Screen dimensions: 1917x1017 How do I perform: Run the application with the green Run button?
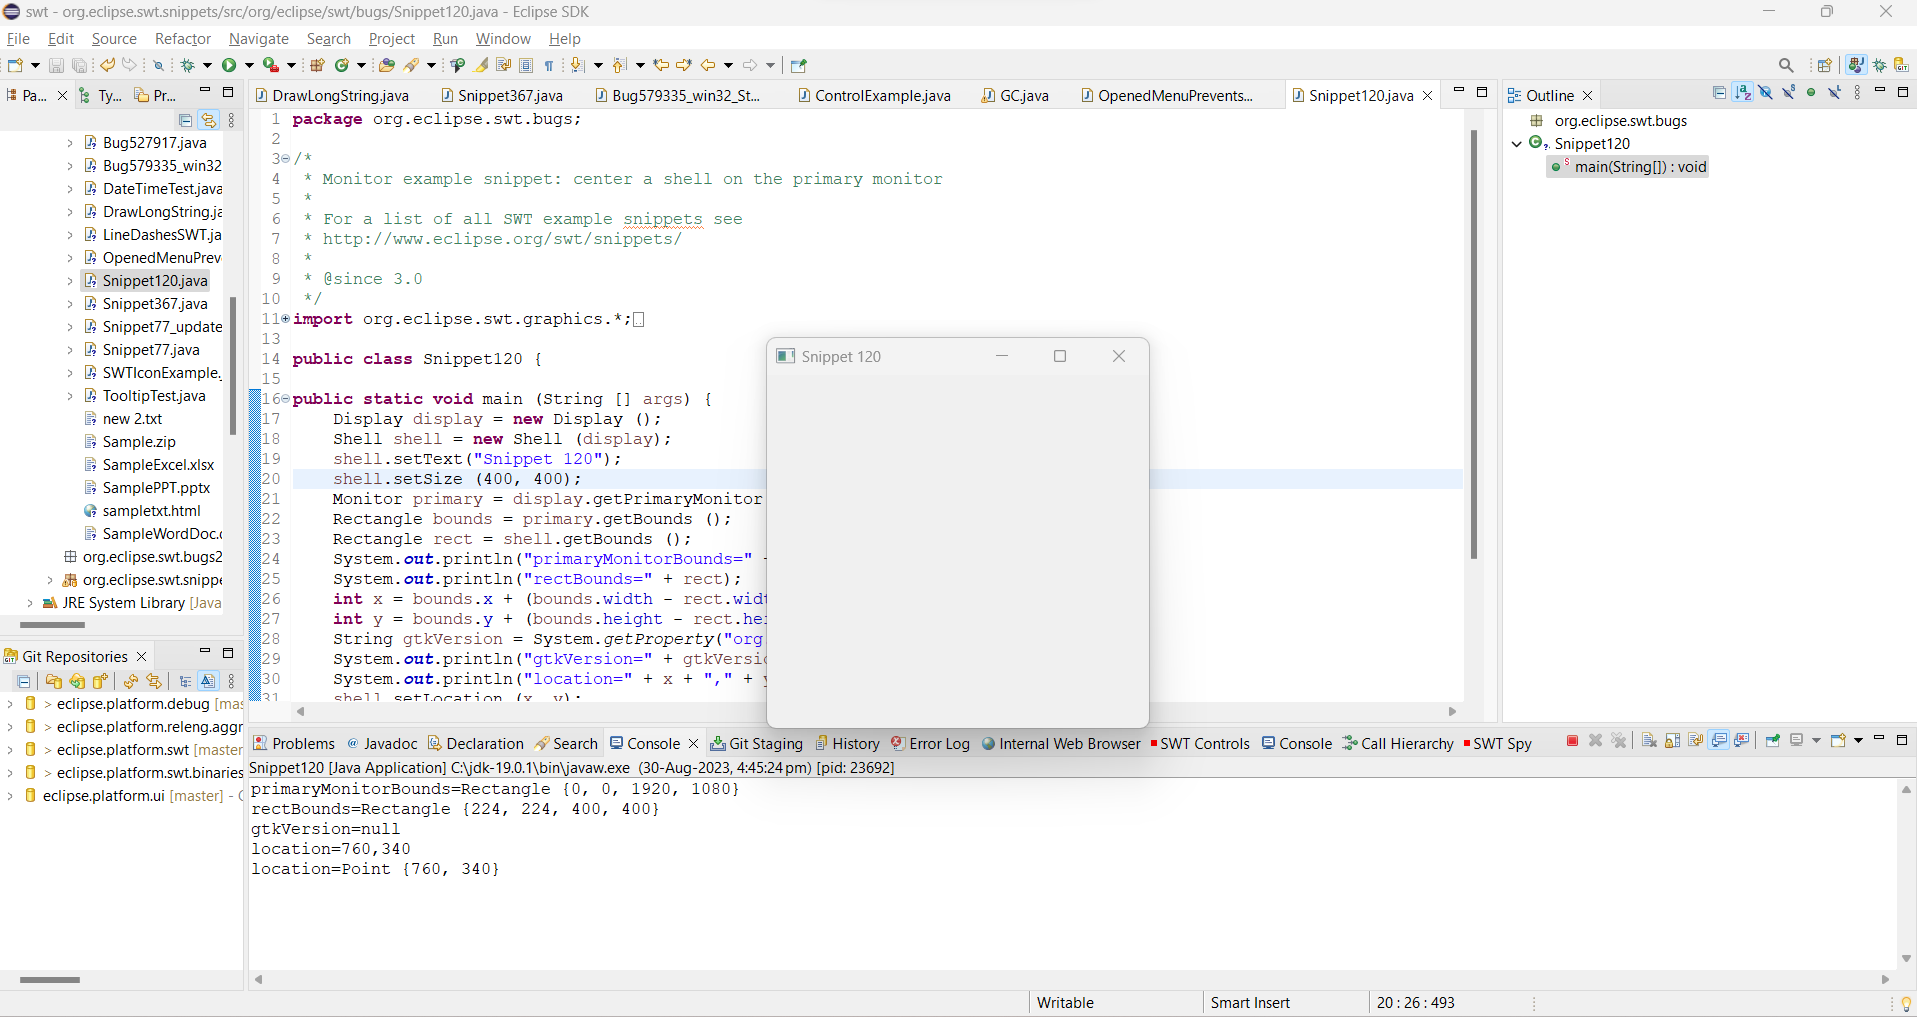pyautogui.click(x=229, y=64)
